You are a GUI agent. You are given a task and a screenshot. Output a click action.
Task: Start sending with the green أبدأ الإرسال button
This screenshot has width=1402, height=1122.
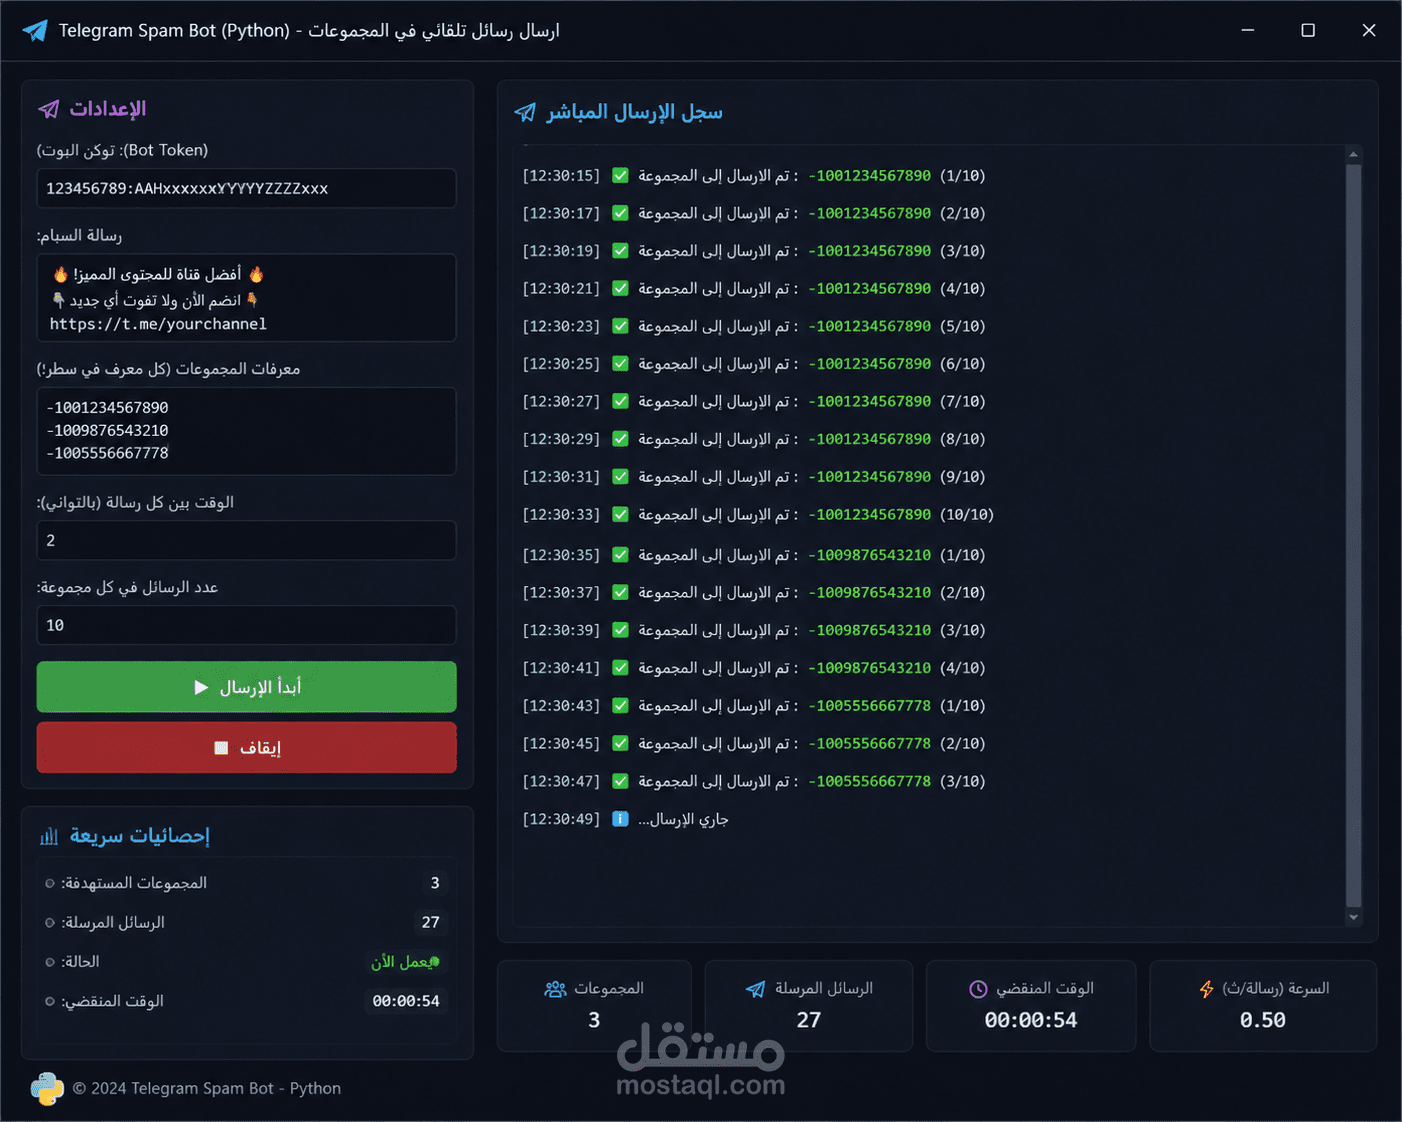coord(247,687)
